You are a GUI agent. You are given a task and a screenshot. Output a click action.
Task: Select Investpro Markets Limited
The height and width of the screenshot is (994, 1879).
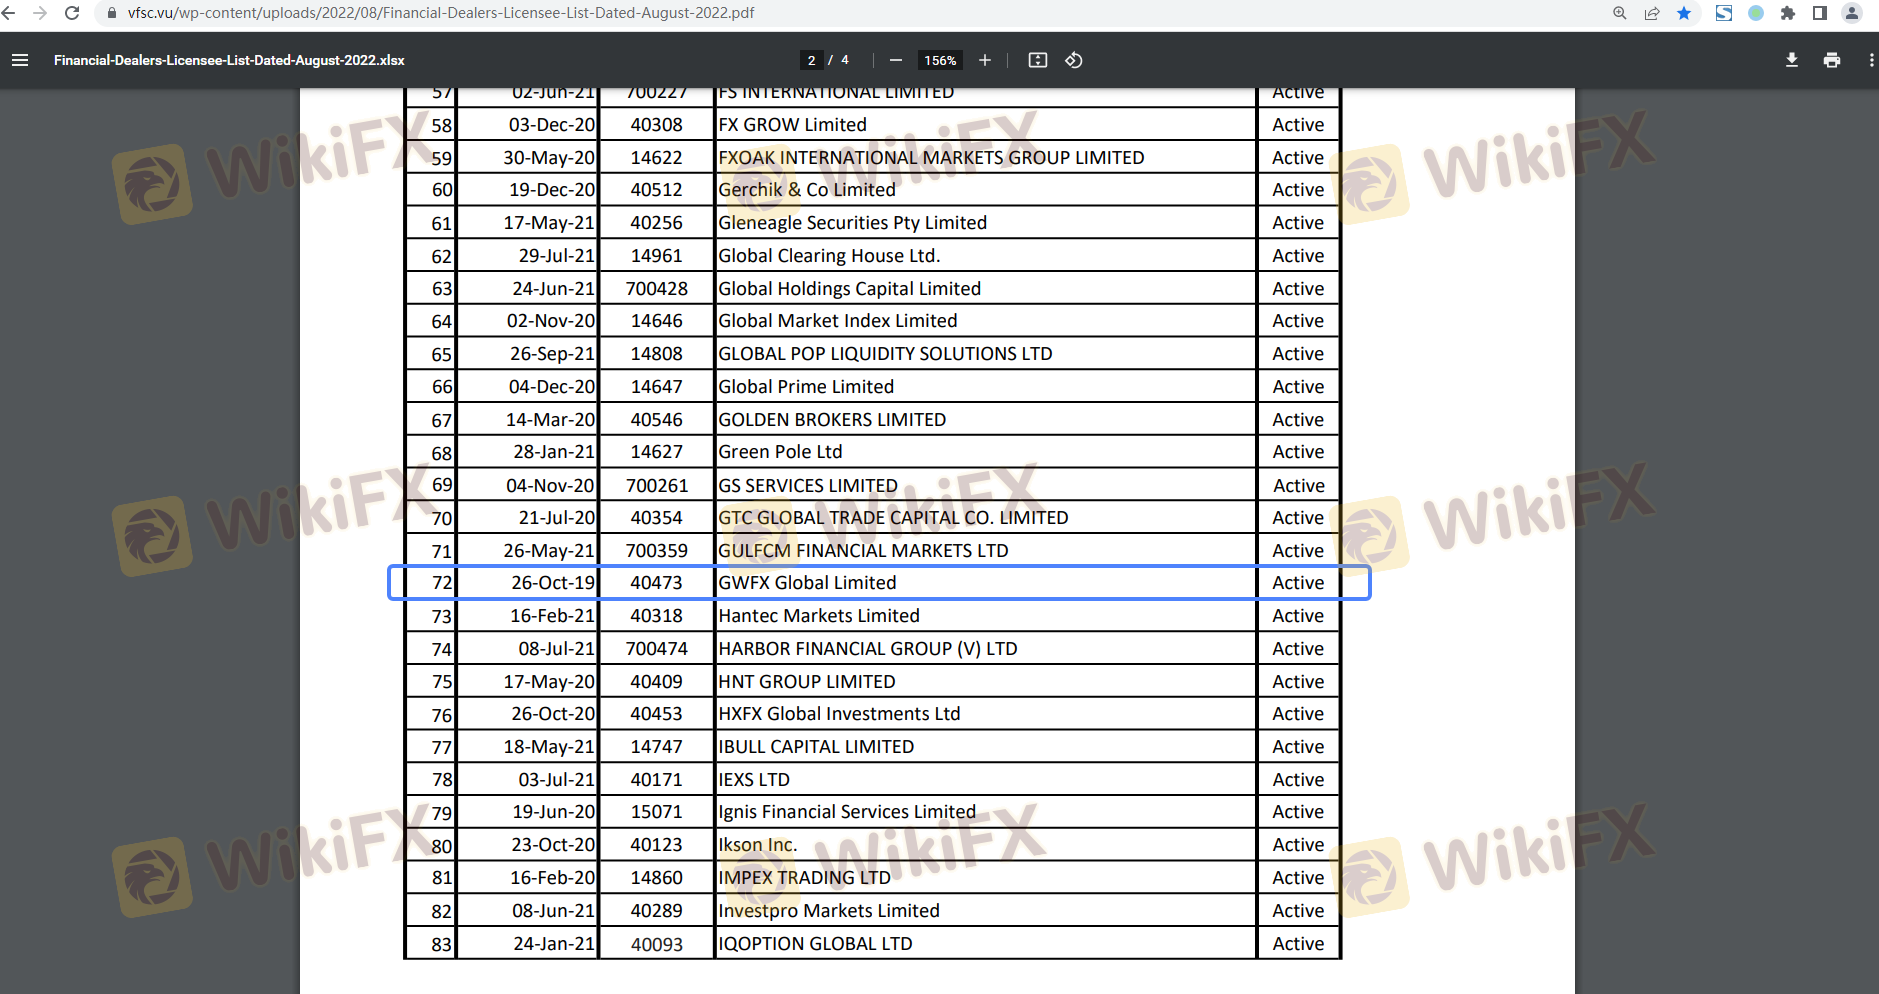829,911
